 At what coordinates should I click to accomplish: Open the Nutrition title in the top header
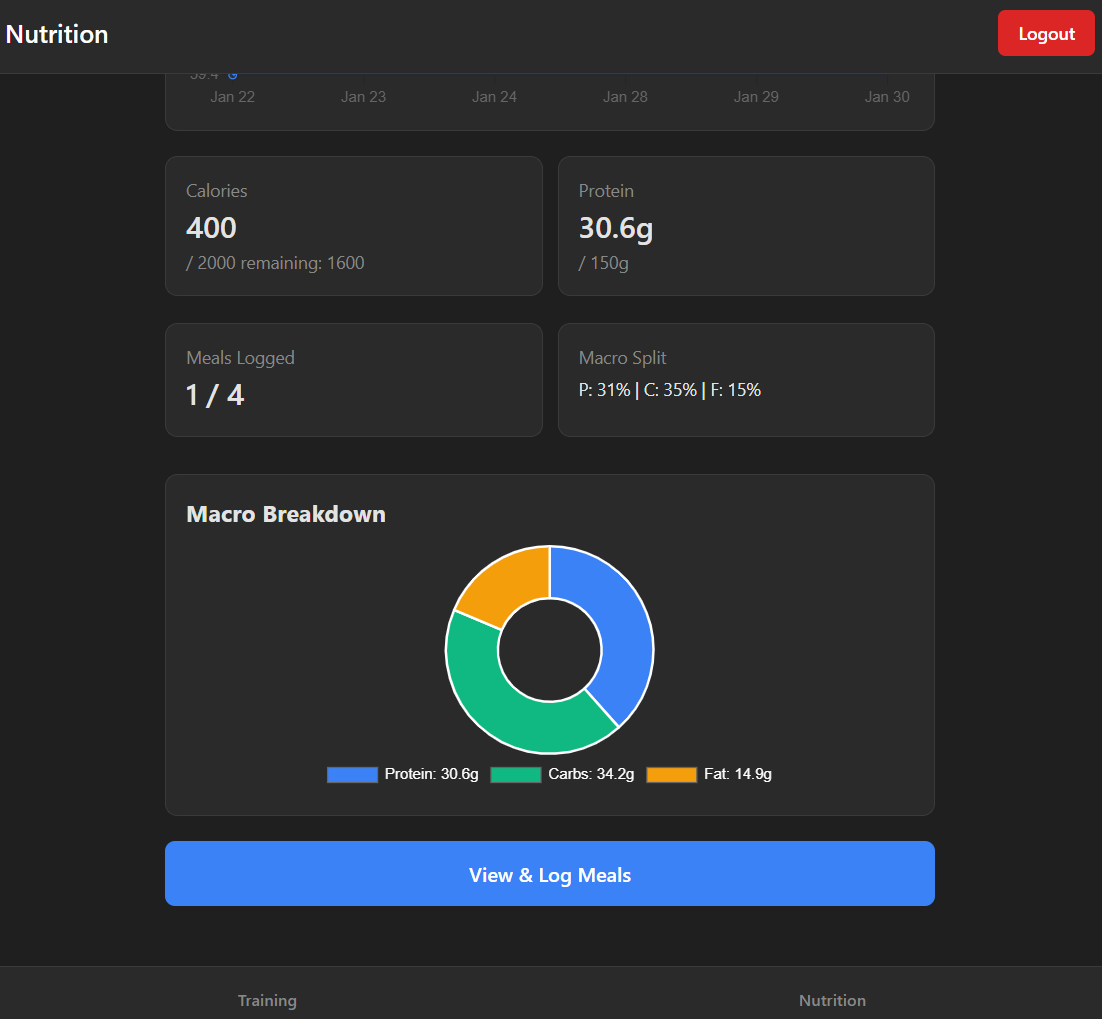[57, 33]
